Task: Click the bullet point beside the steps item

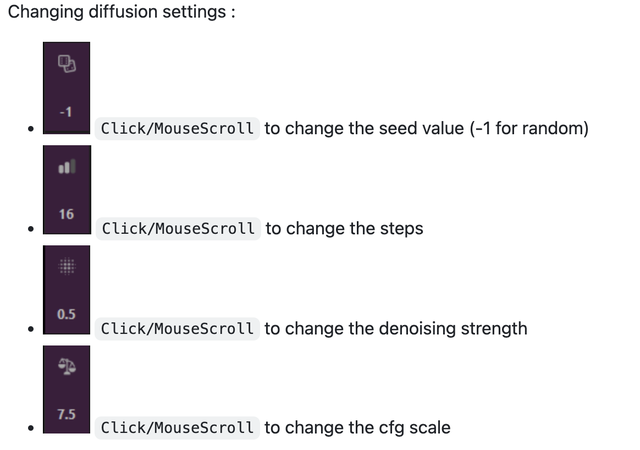Action: coord(35,230)
